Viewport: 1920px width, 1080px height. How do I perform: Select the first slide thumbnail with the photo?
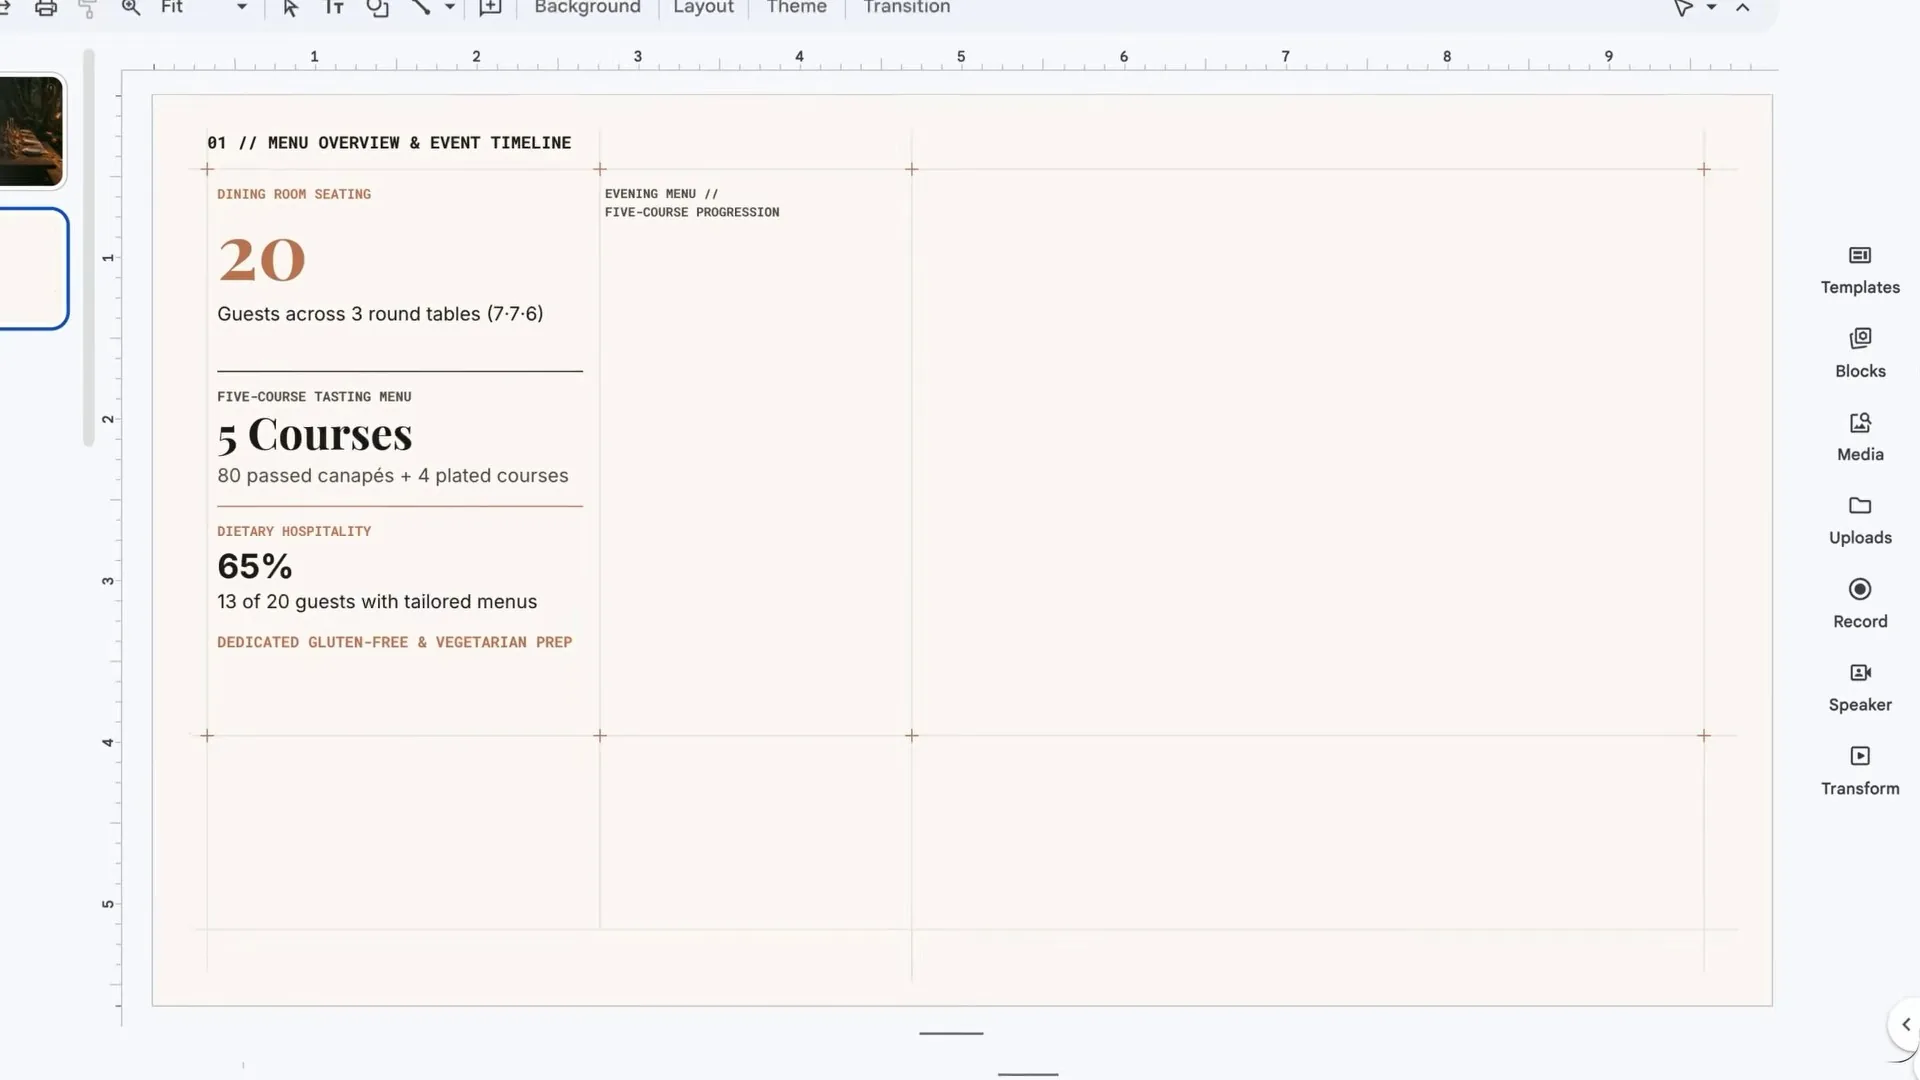(x=31, y=131)
